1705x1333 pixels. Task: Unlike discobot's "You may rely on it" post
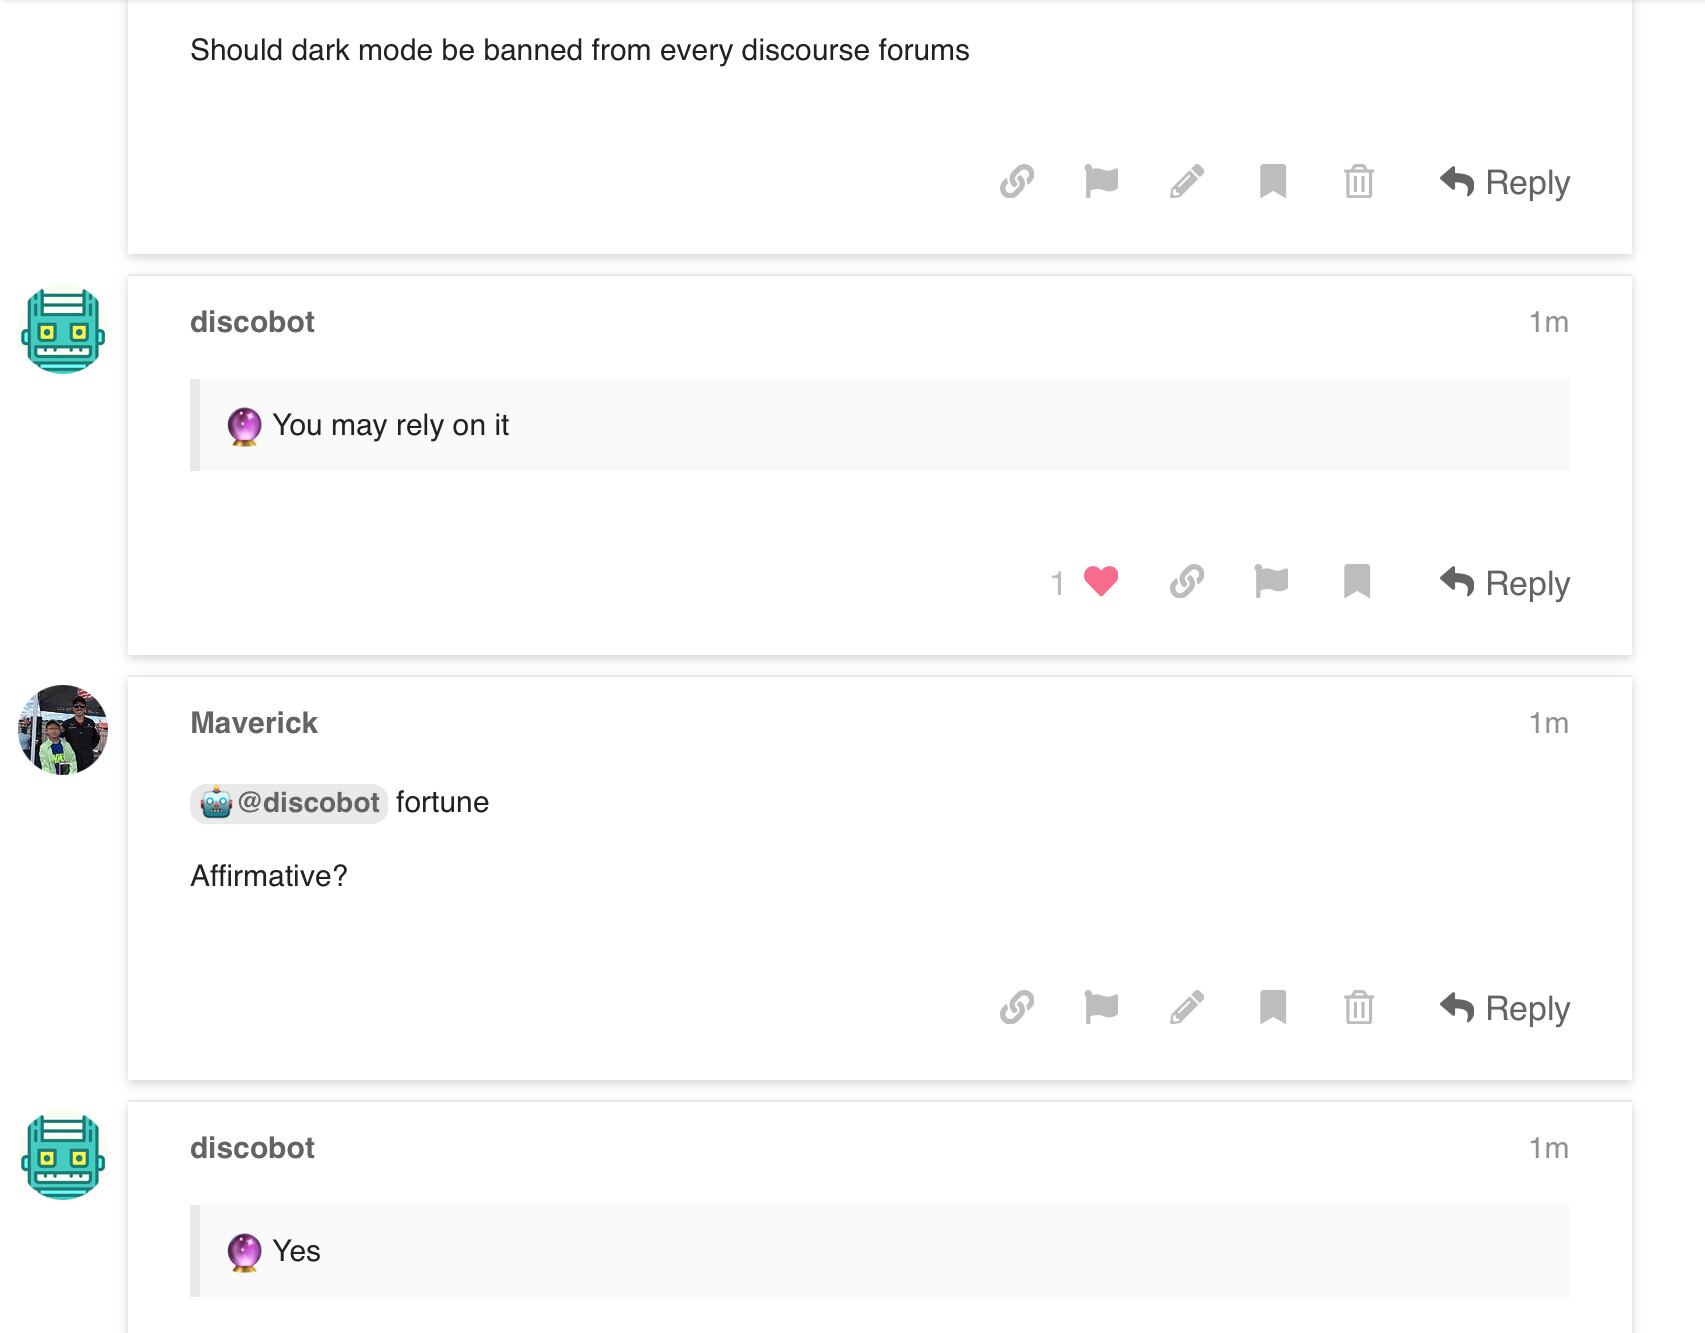(1100, 582)
